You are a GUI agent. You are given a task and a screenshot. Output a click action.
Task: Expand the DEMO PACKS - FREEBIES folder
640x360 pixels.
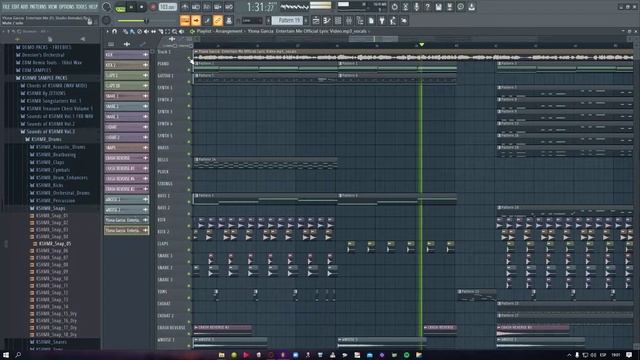click(43, 47)
